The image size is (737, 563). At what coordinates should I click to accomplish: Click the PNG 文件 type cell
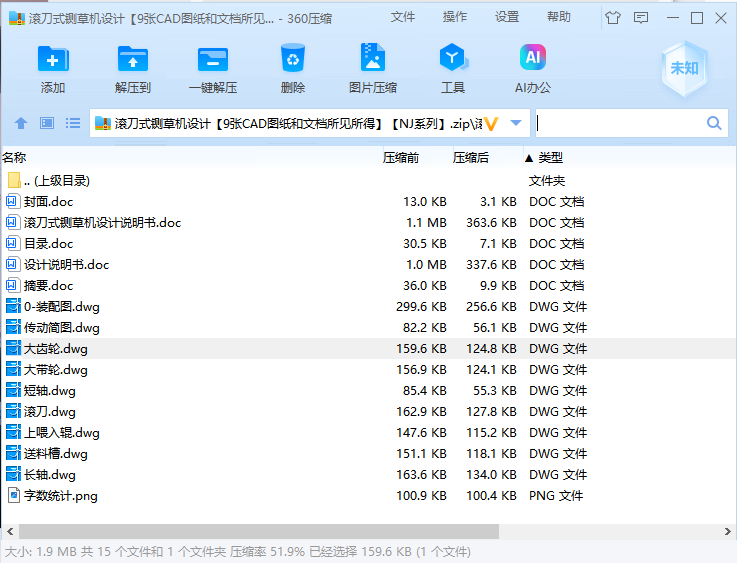pos(556,495)
